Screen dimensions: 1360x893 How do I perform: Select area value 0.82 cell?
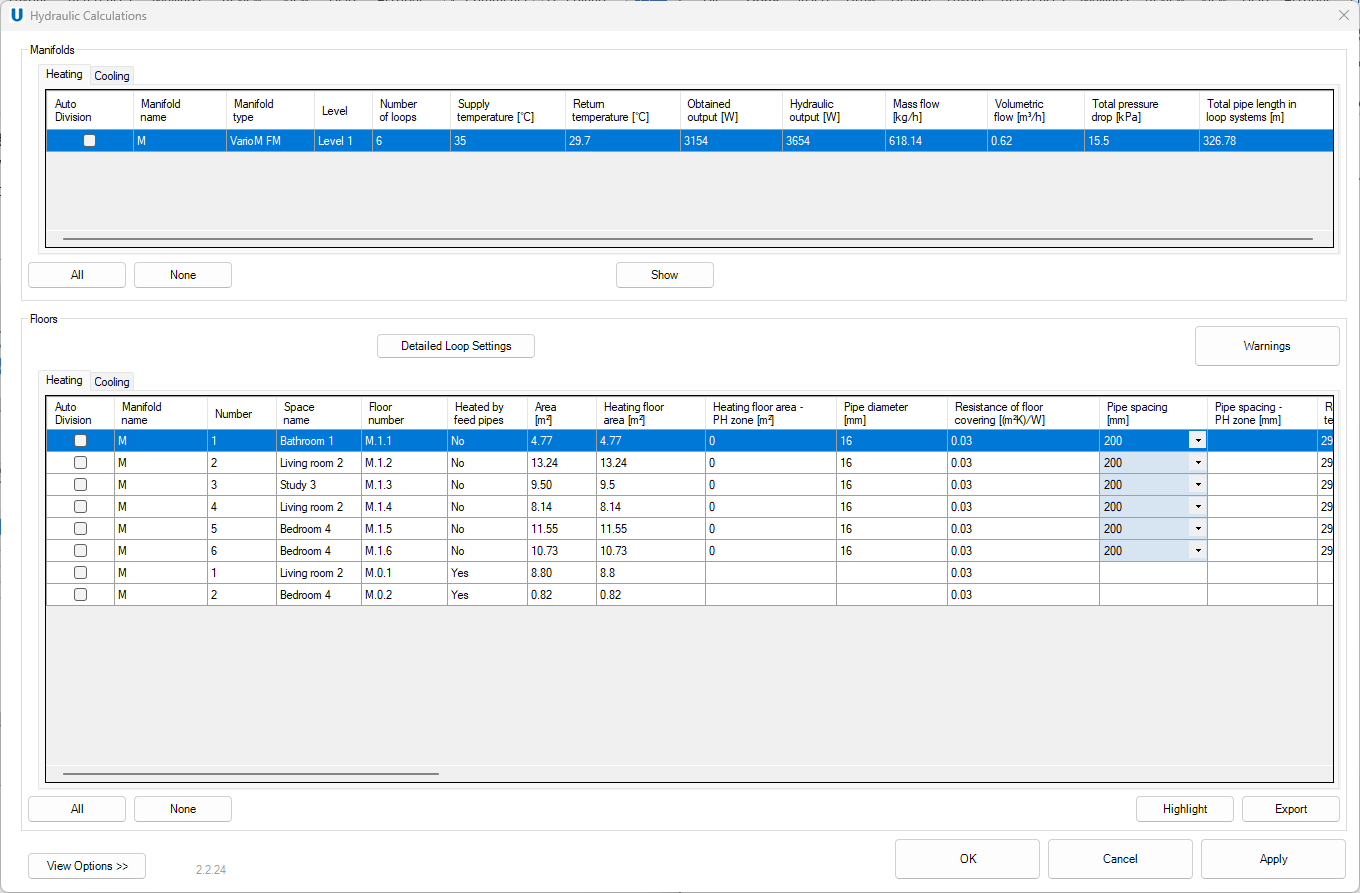pos(562,595)
